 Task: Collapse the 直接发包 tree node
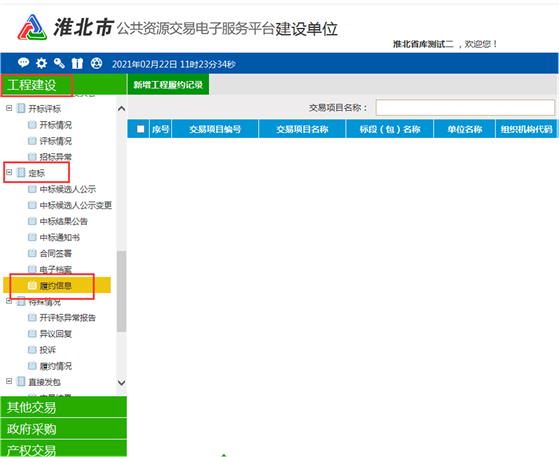tap(9, 381)
